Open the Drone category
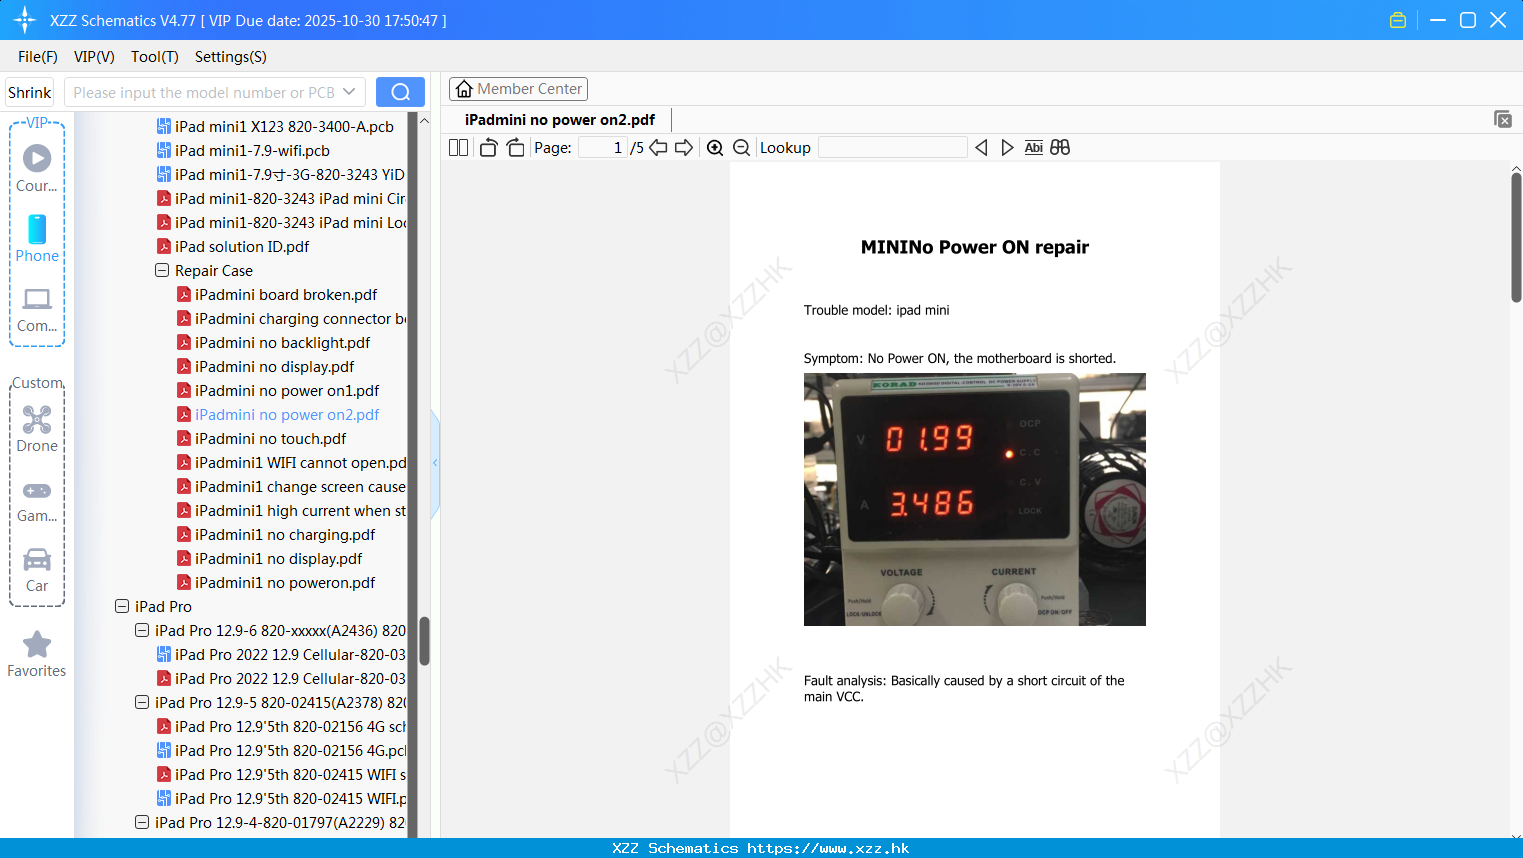The height and width of the screenshot is (858, 1523). tap(37, 429)
